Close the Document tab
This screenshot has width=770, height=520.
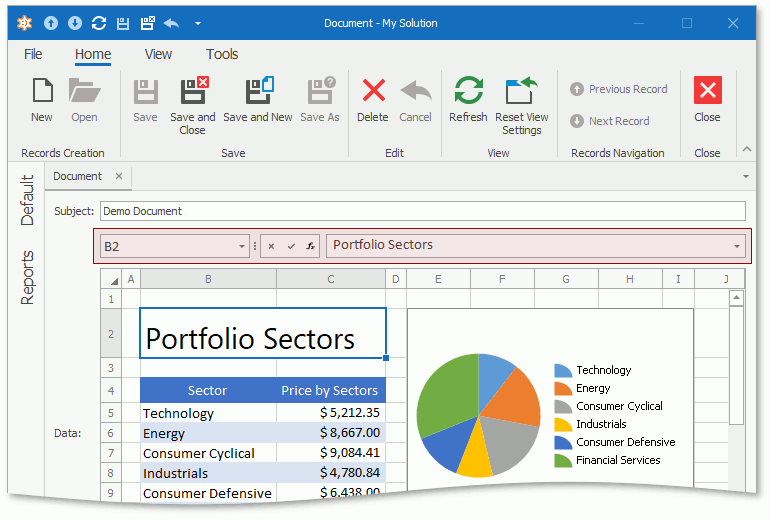(x=119, y=176)
